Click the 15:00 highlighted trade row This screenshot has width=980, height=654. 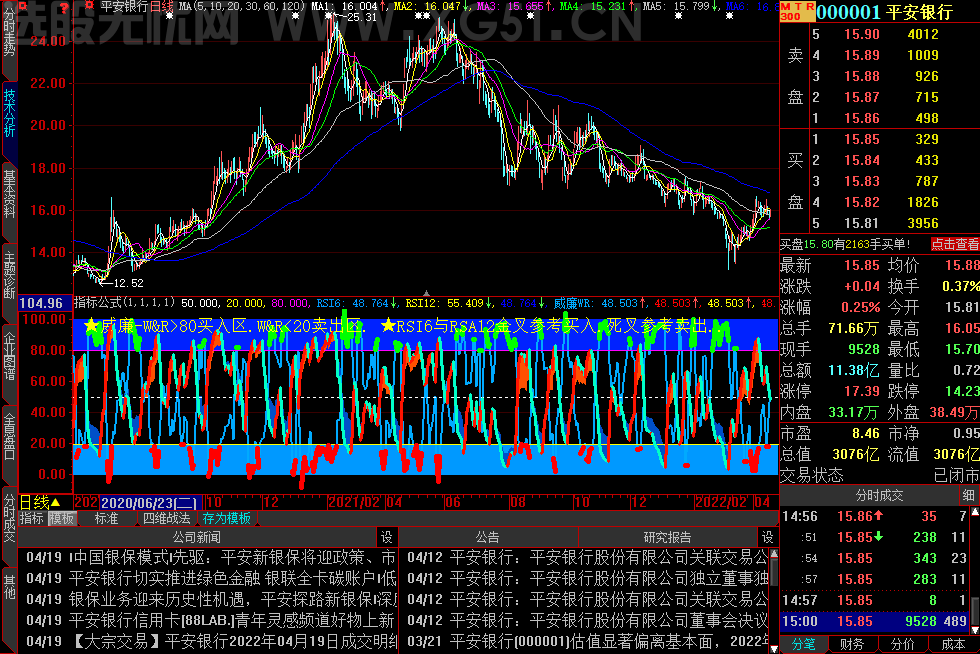(x=874, y=621)
